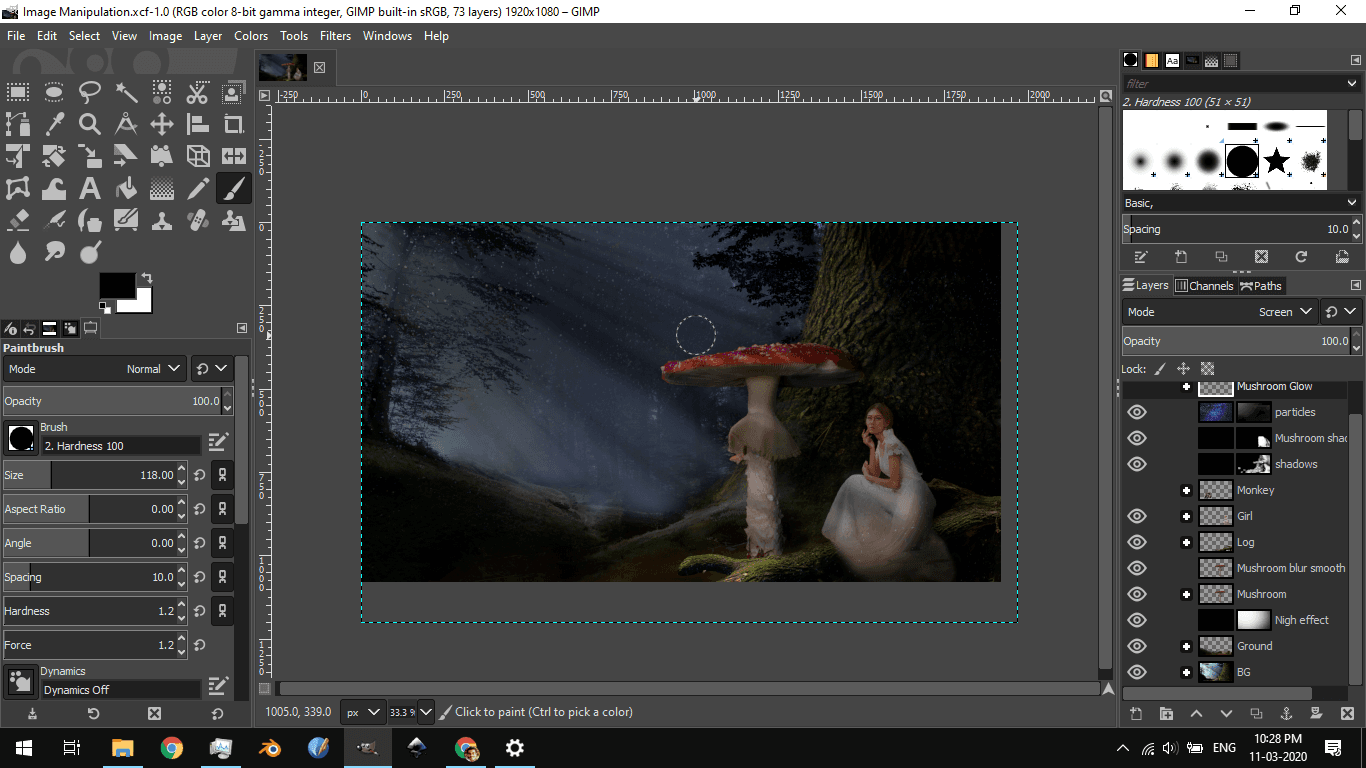Hide the Girl layer
This screenshot has height=768, width=1366.
point(1137,516)
